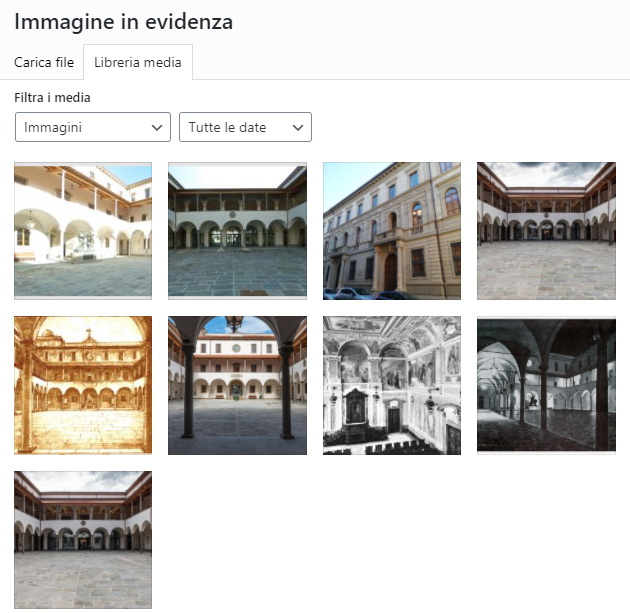Click the hanging lantern in the arch courtyard photo
Viewport: 630px width, 613px height.
[234, 323]
